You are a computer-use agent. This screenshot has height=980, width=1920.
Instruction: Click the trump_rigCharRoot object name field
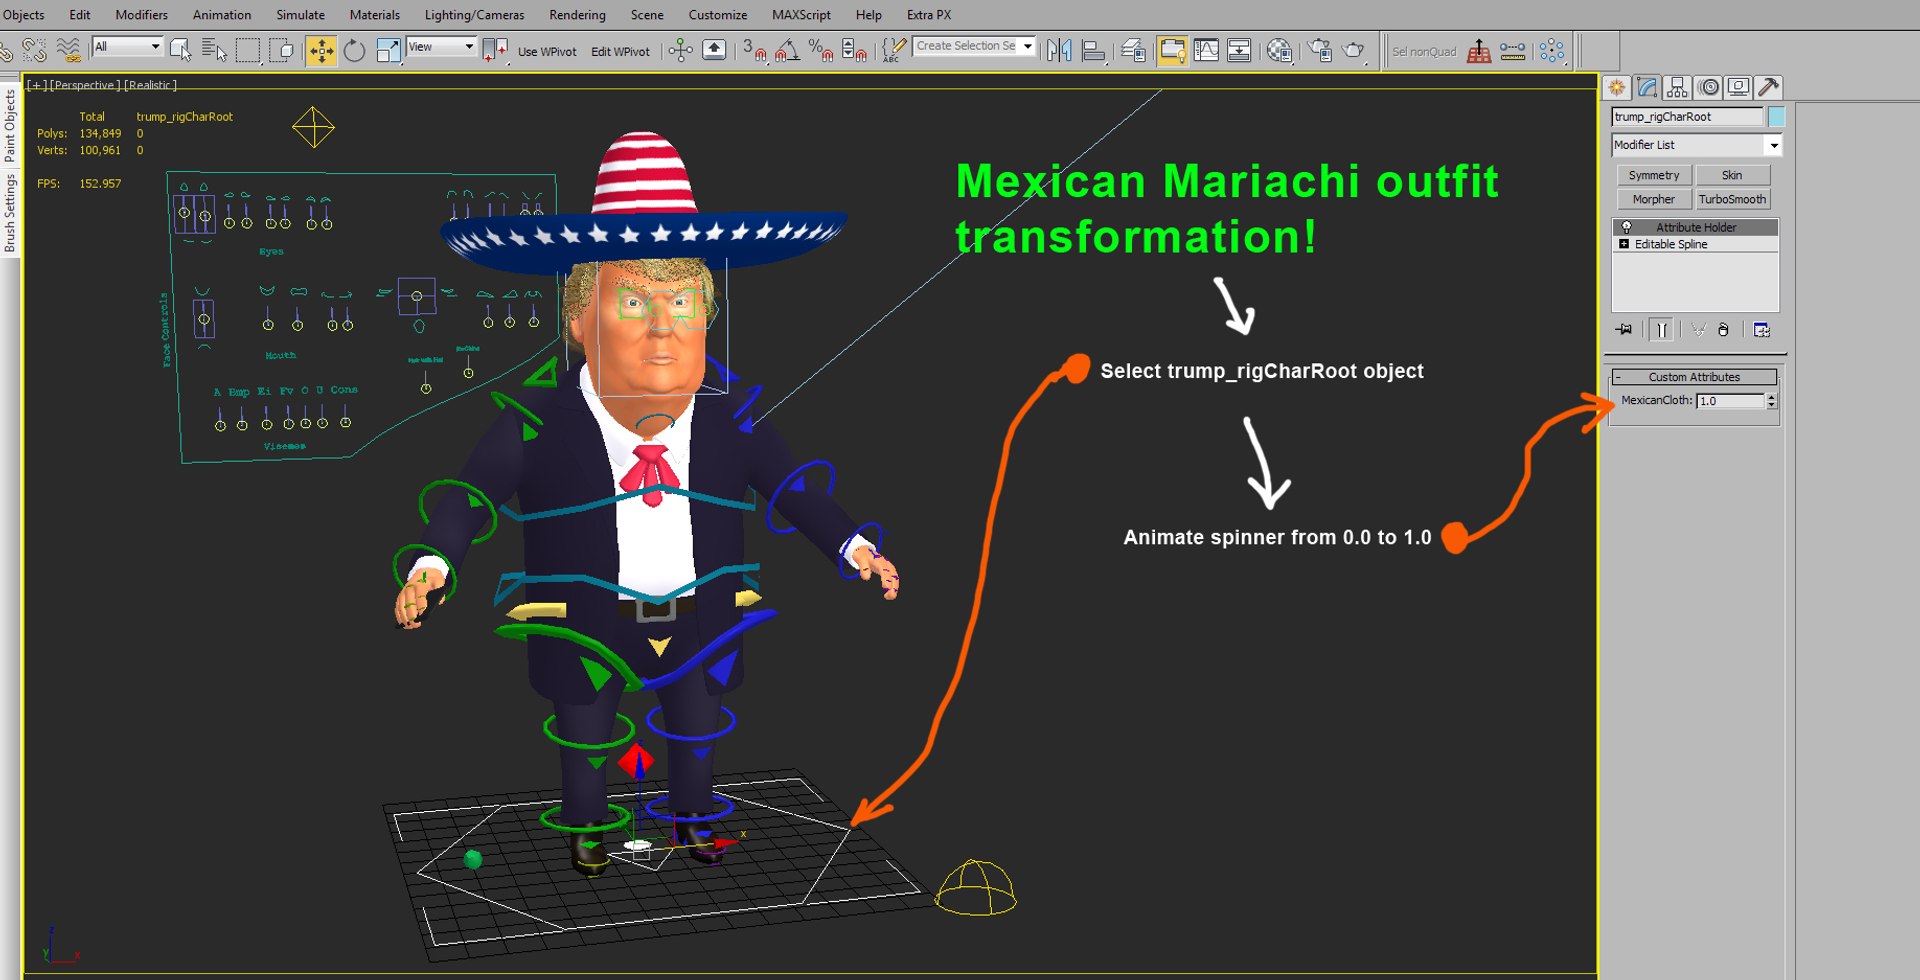pyautogui.click(x=1687, y=117)
